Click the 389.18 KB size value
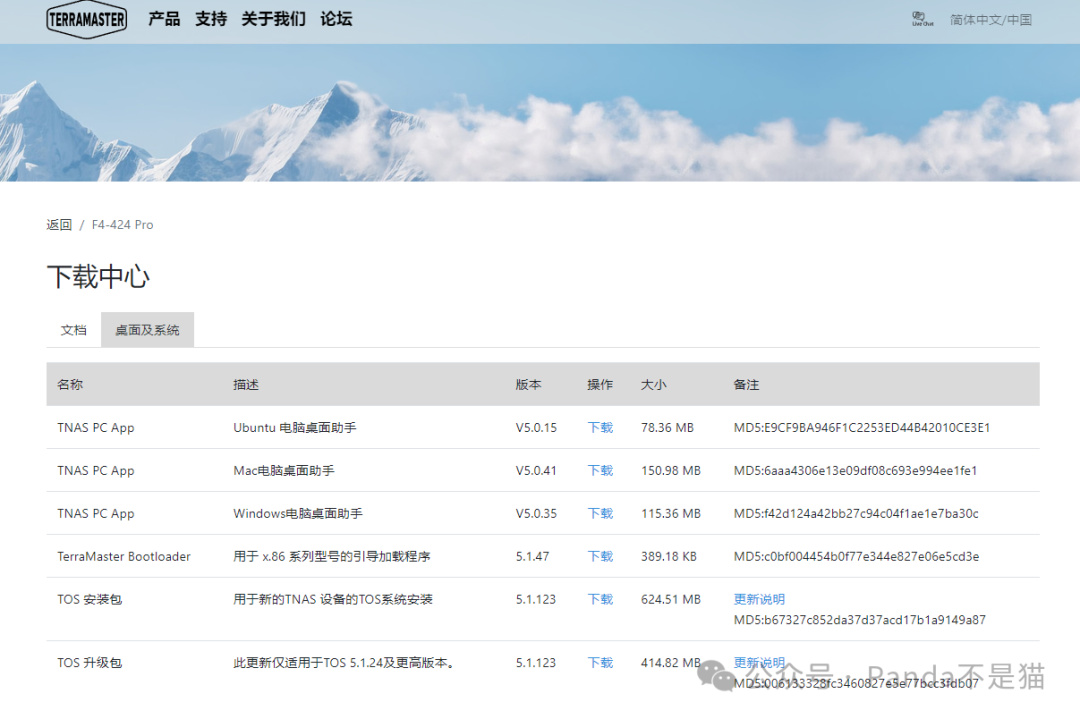1080x719 pixels. (x=669, y=556)
